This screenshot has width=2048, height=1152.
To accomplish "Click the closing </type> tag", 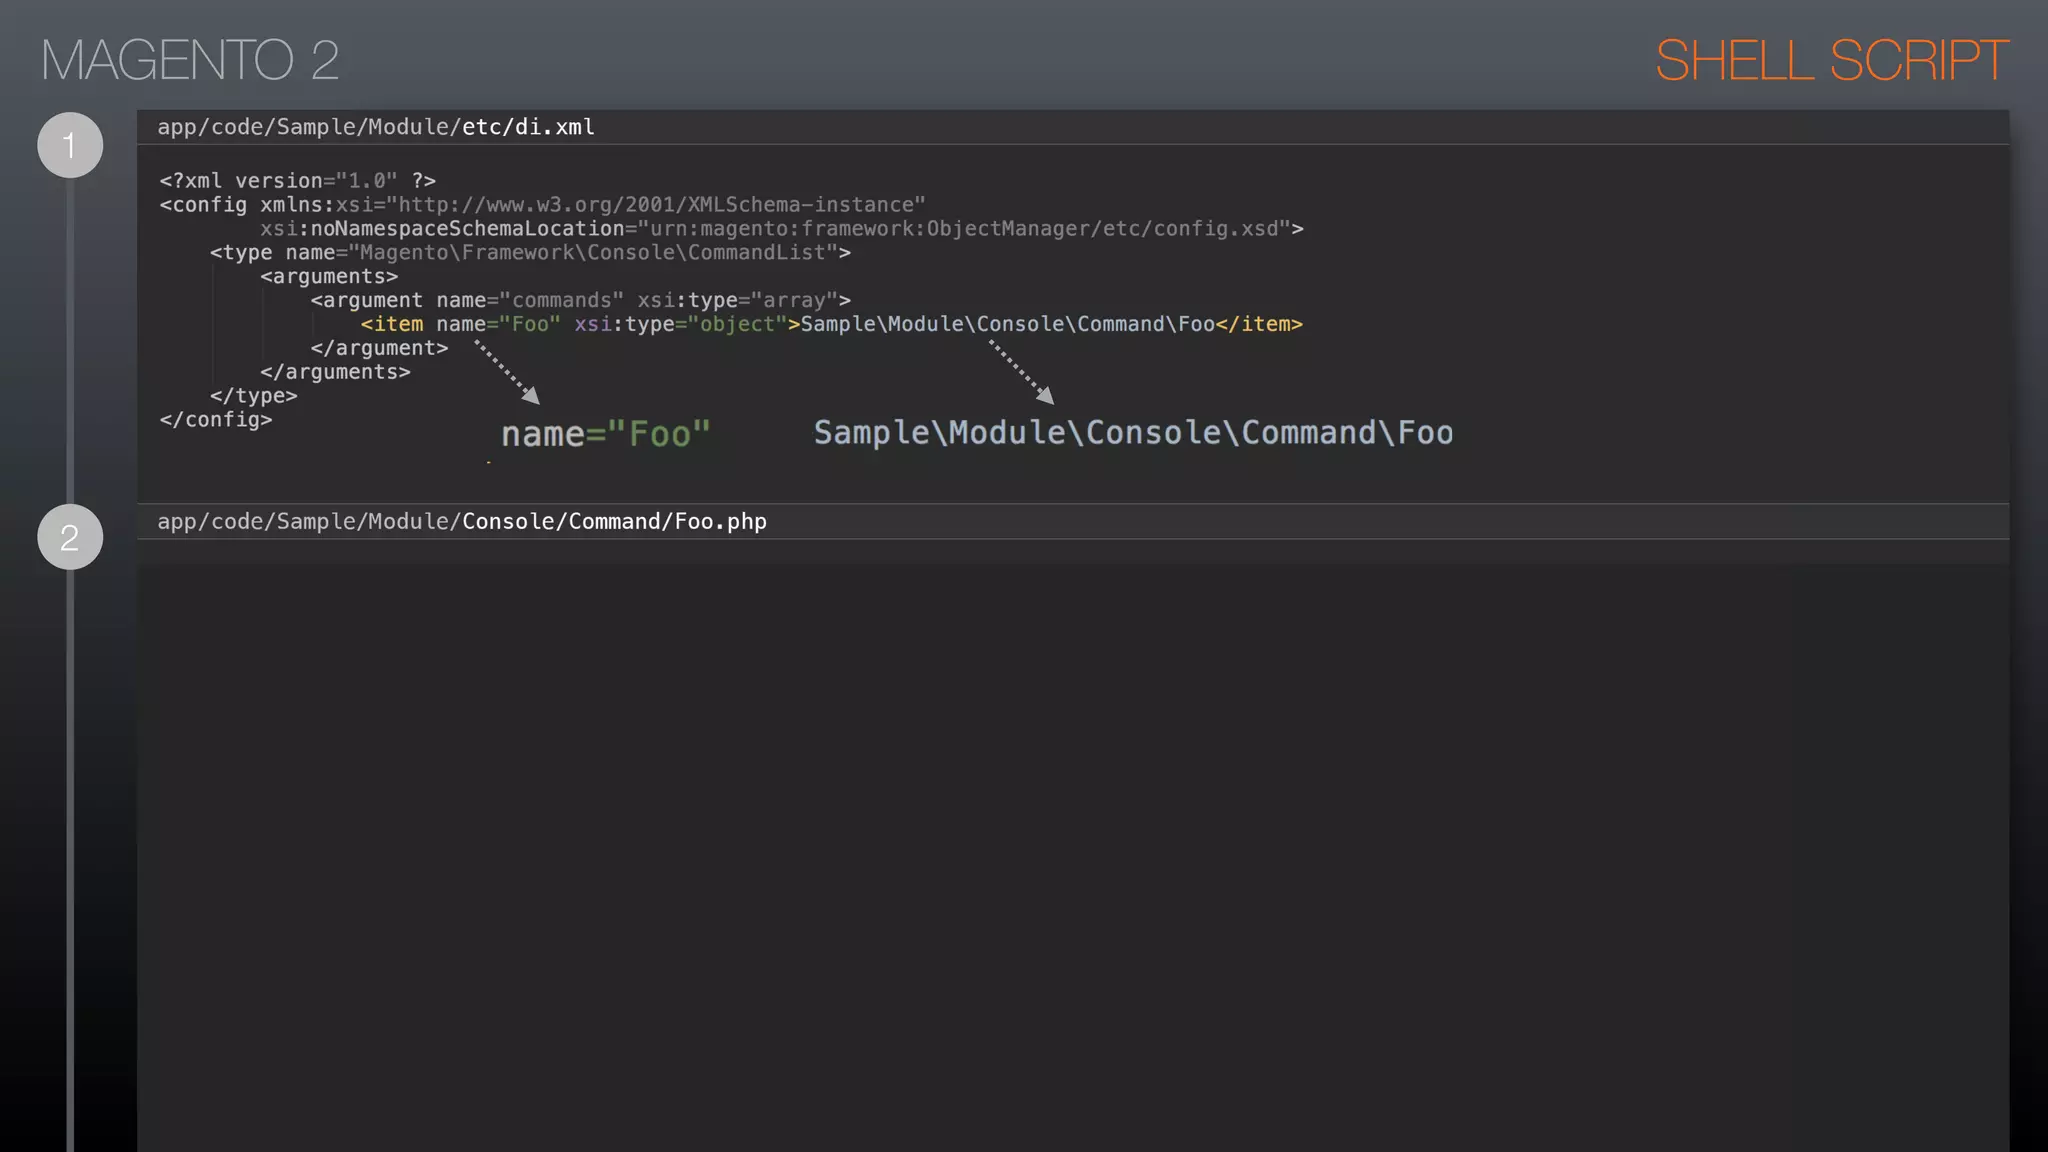I will click(x=254, y=396).
